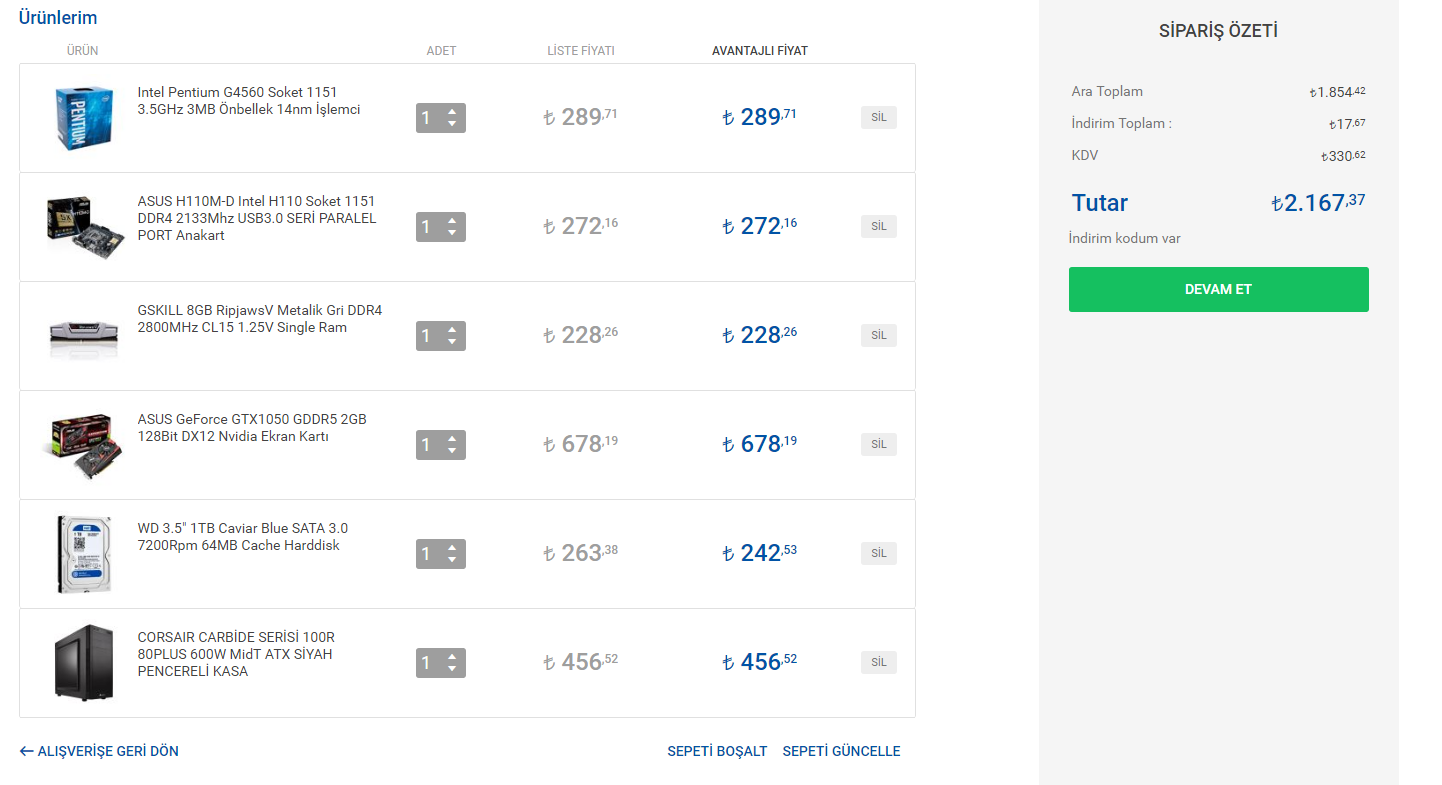
Task: Open the WD Caviar Blue harddisk thumbnail
Action: pos(83,555)
